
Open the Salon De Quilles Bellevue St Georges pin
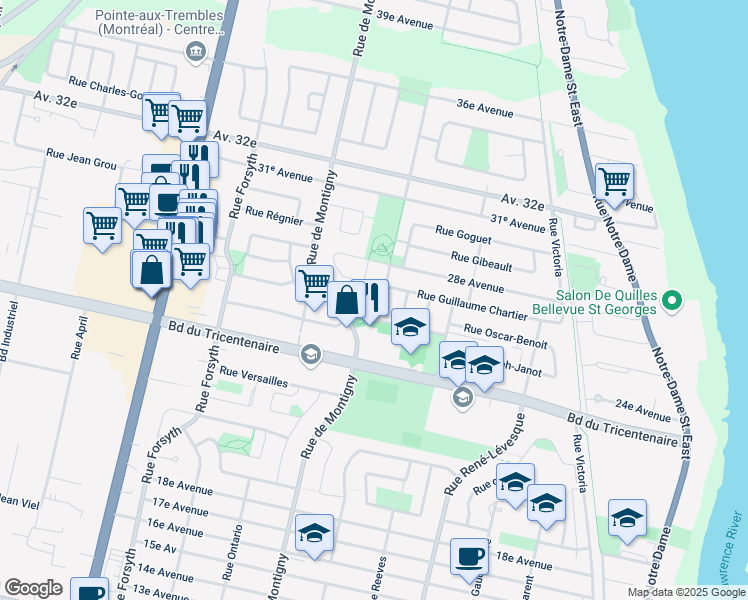672,301
